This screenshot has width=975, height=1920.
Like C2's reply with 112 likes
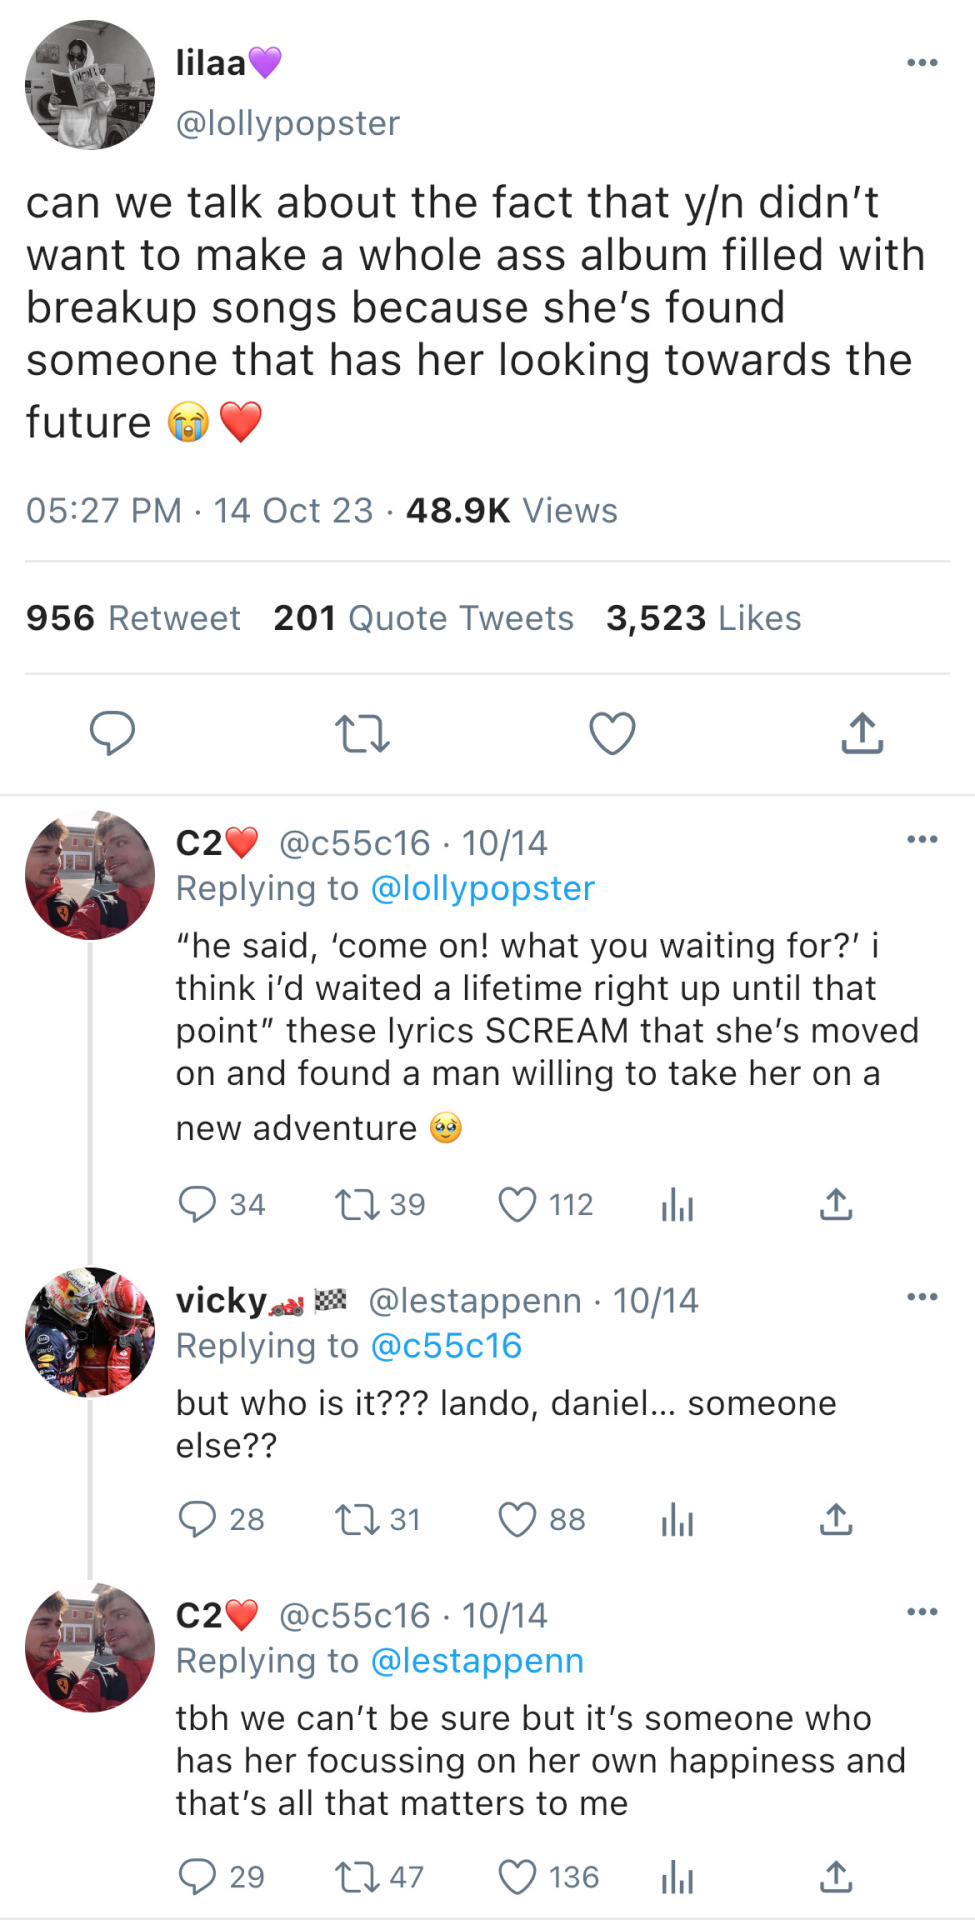pos(517,1204)
